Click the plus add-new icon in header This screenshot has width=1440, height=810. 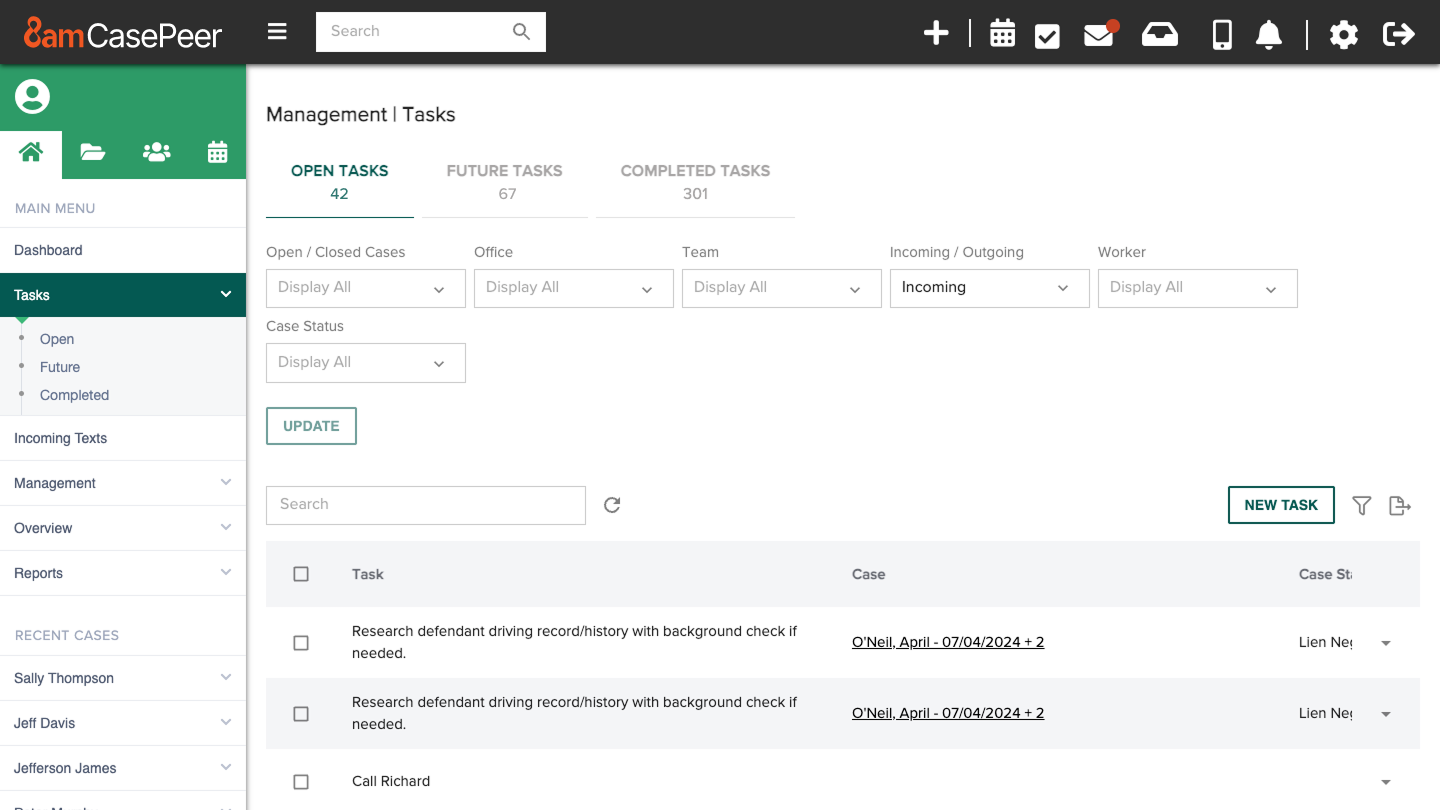coord(935,33)
